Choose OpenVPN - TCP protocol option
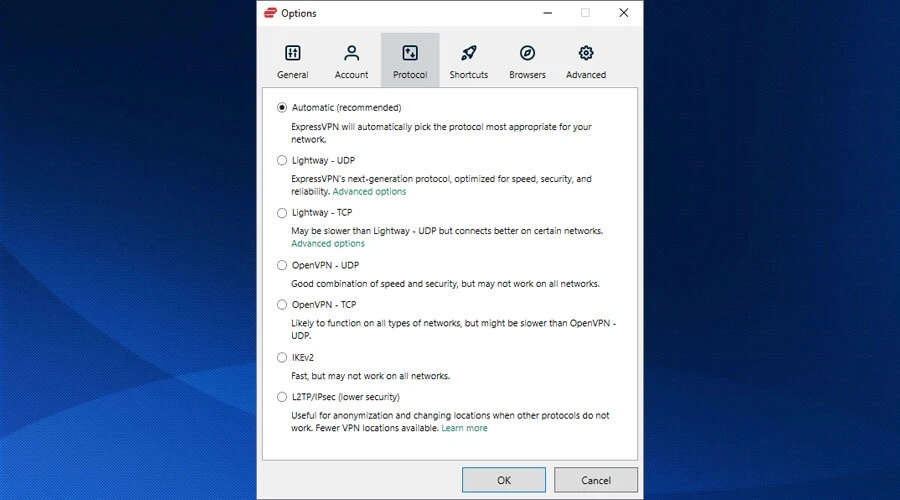Image resolution: width=900 pixels, height=500 pixels. pyautogui.click(x=282, y=305)
